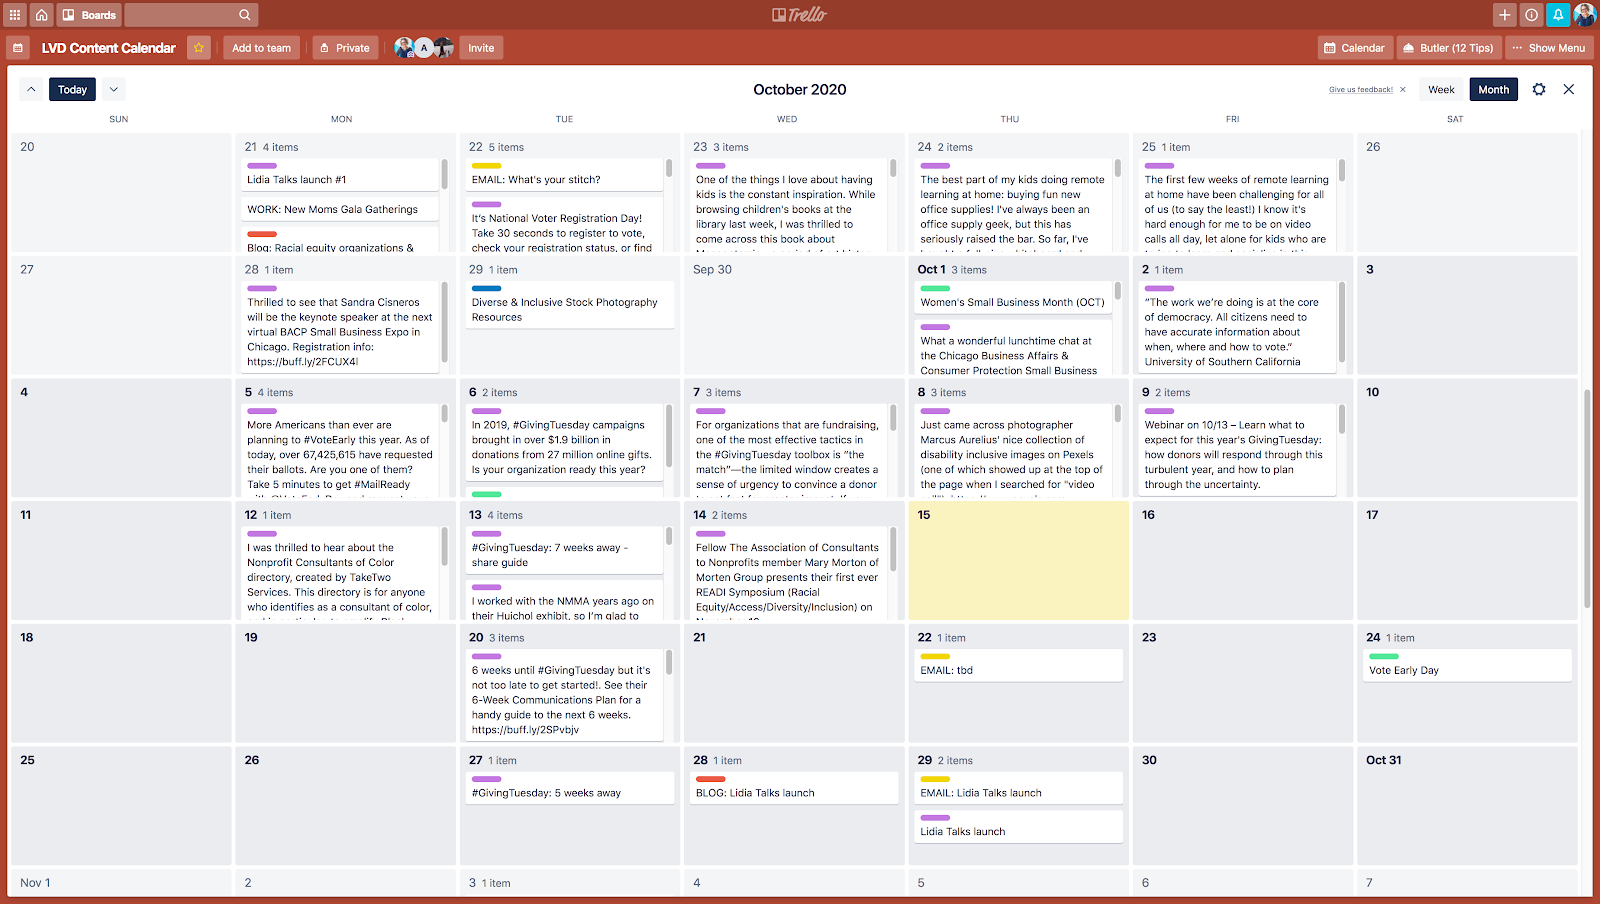
Task: Open the Vote Early Day card
Action: point(1468,665)
